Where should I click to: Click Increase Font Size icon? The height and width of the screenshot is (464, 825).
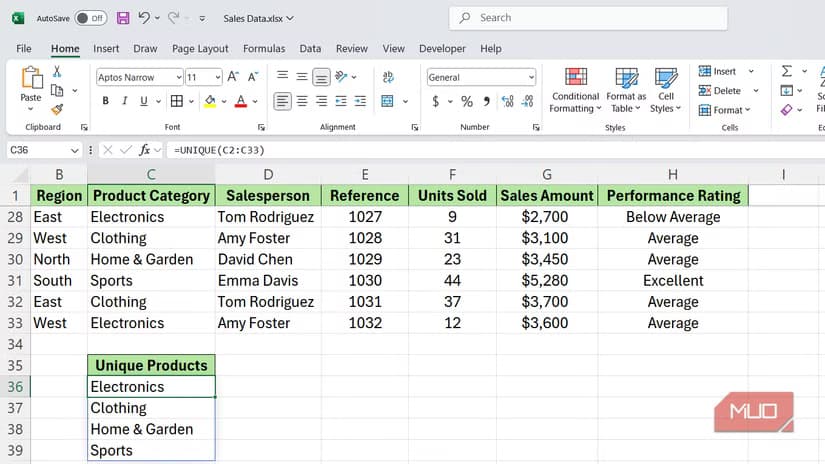(233, 77)
